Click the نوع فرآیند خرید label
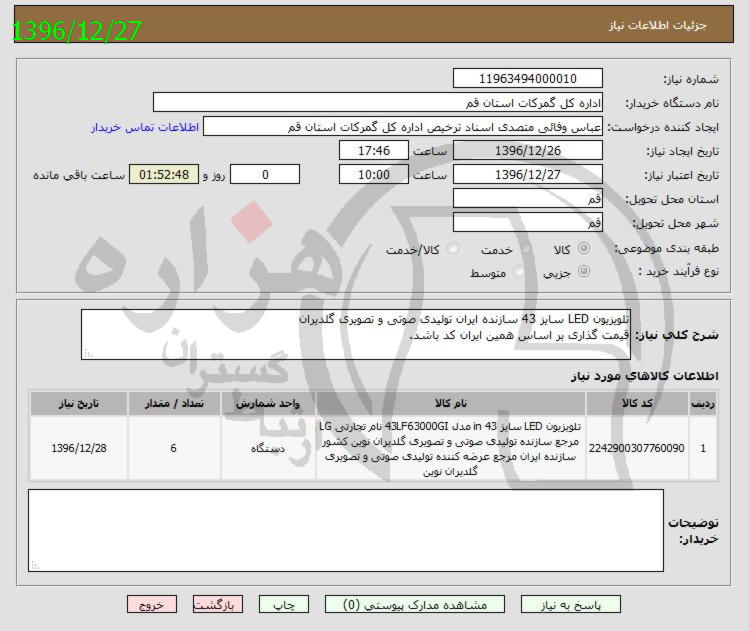This screenshot has width=749, height=631. pyautogui.click(x=678, y=271)
